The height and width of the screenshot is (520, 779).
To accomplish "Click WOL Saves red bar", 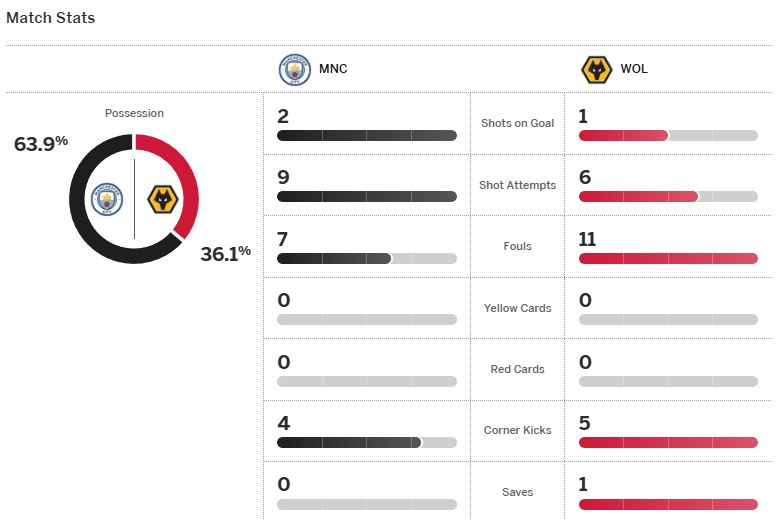I will tap(668, 504).
